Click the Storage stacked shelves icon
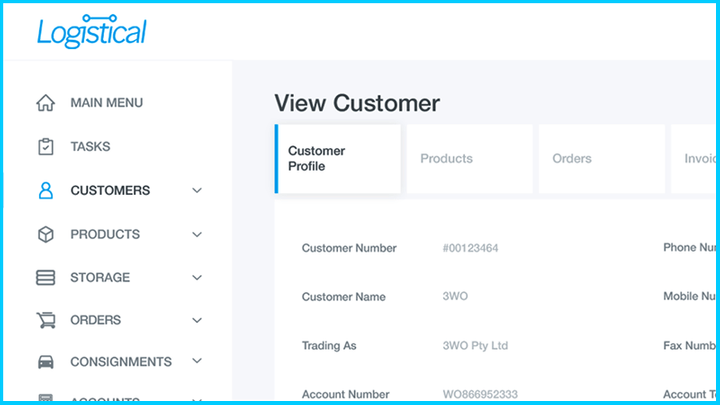The height and width of the screenshot is (405, 720). point(45,278)
